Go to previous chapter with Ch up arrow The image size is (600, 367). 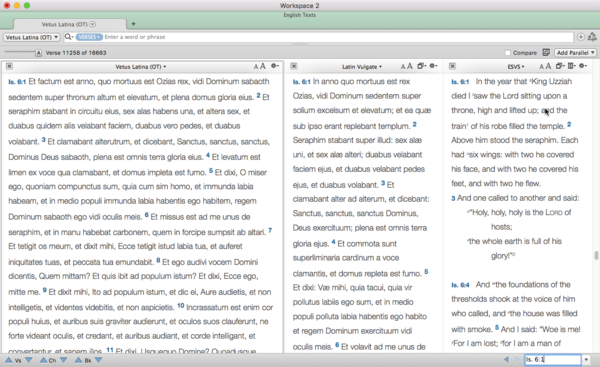point(43,360)
